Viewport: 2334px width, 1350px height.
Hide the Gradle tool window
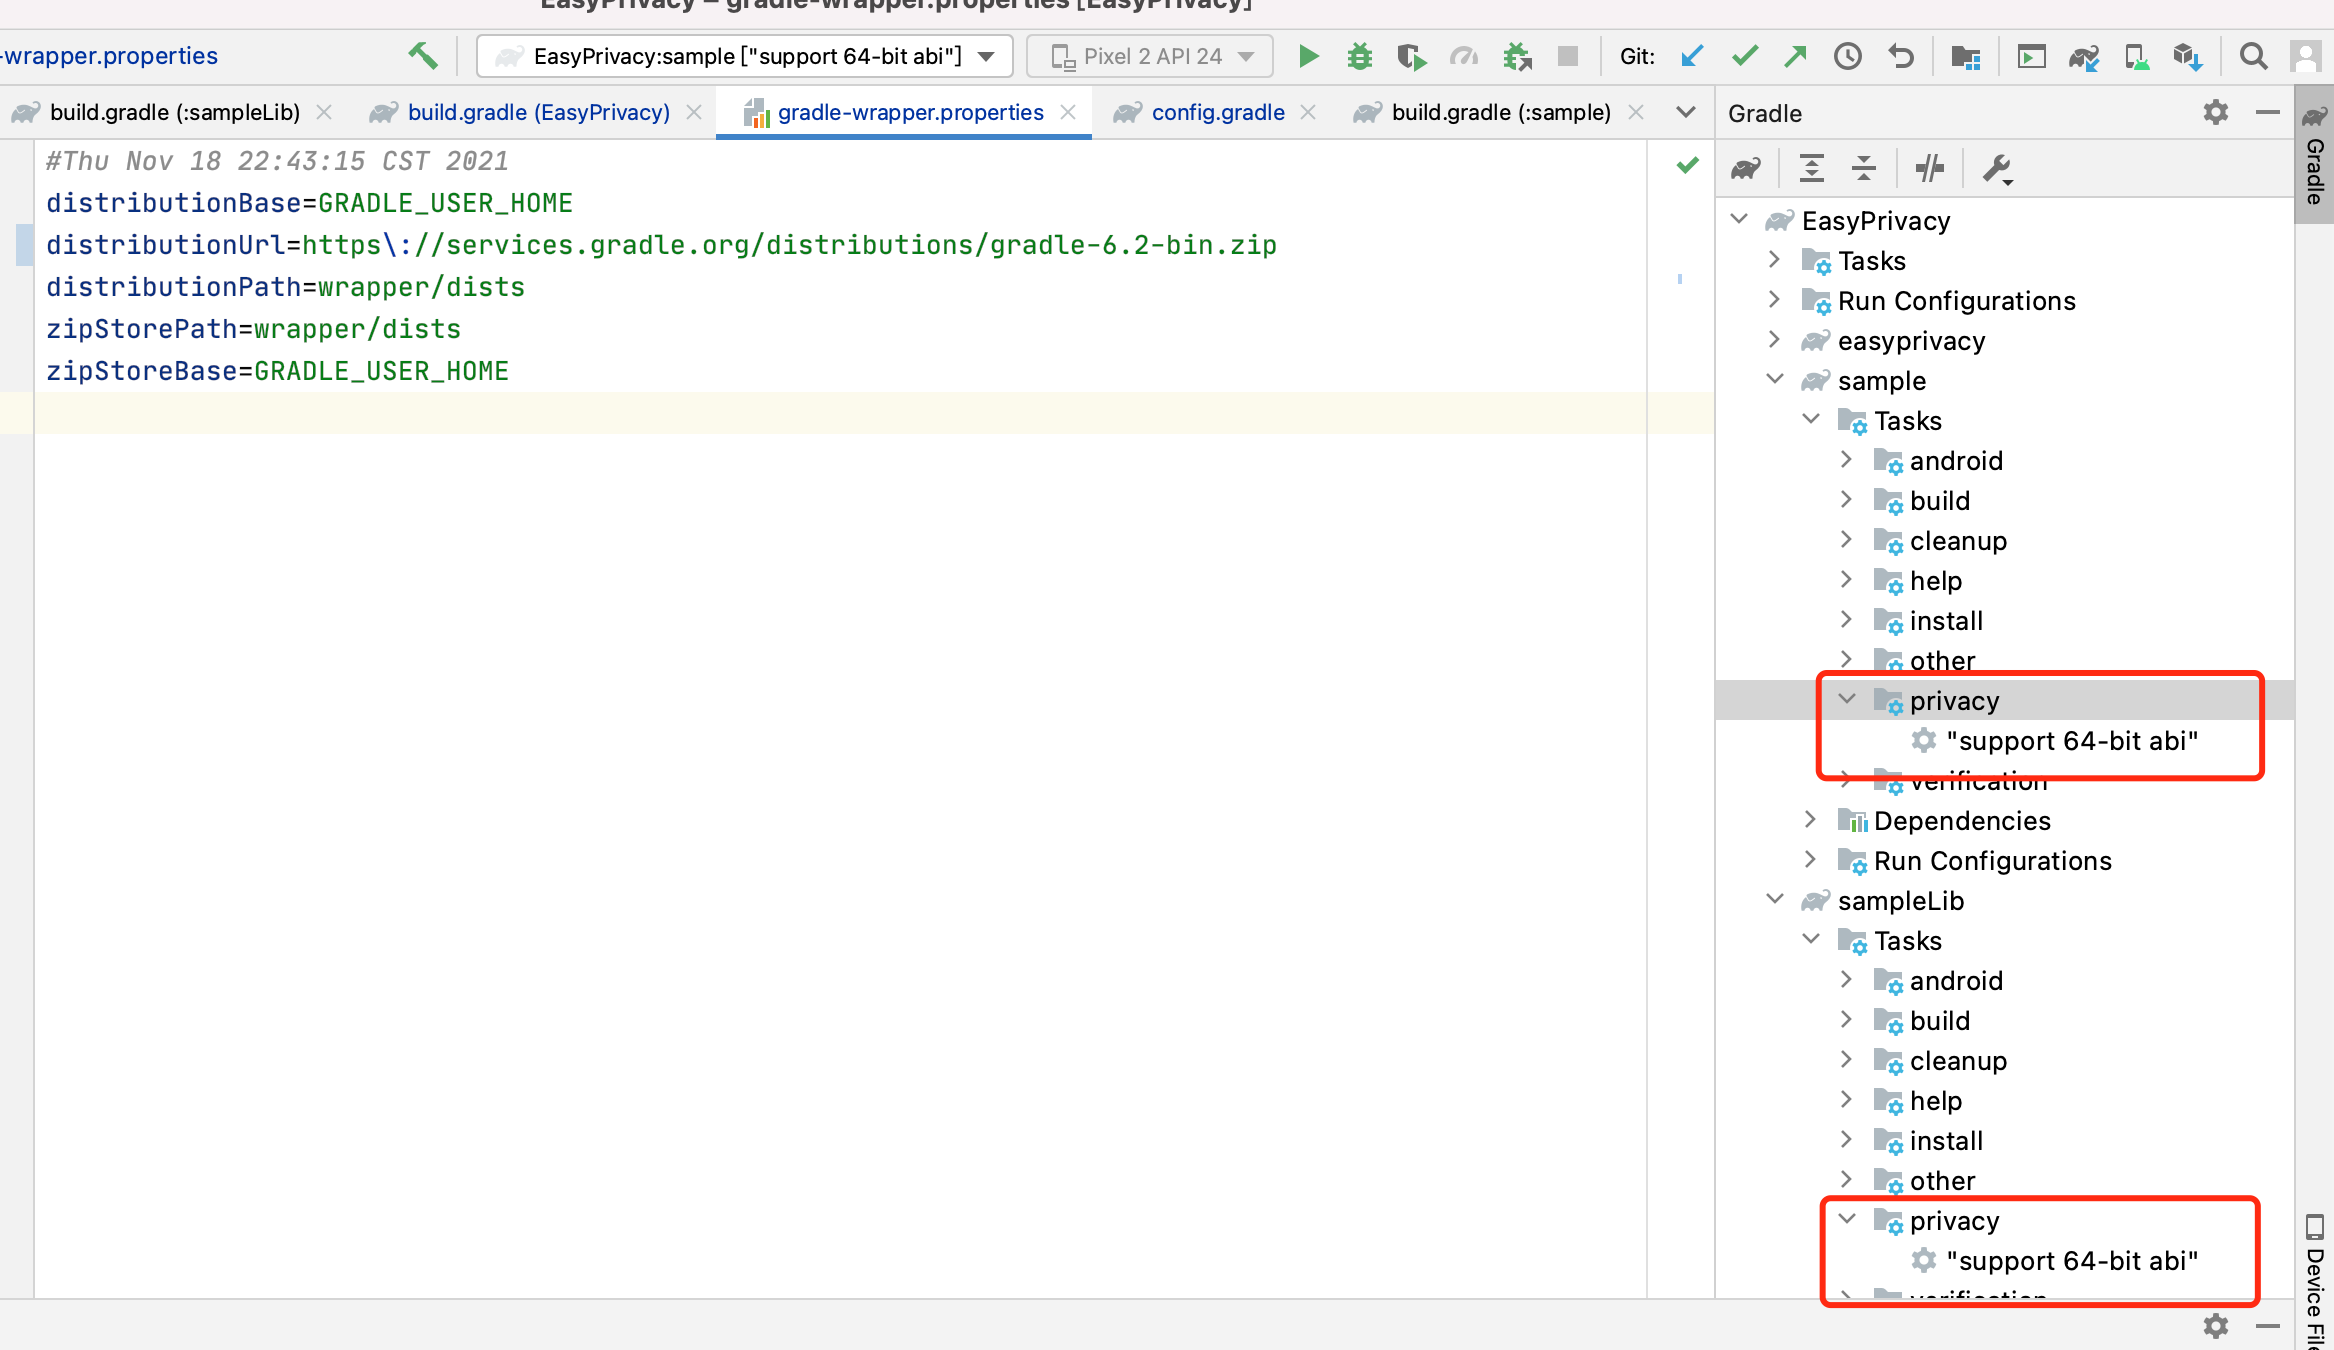[2268, 112]
